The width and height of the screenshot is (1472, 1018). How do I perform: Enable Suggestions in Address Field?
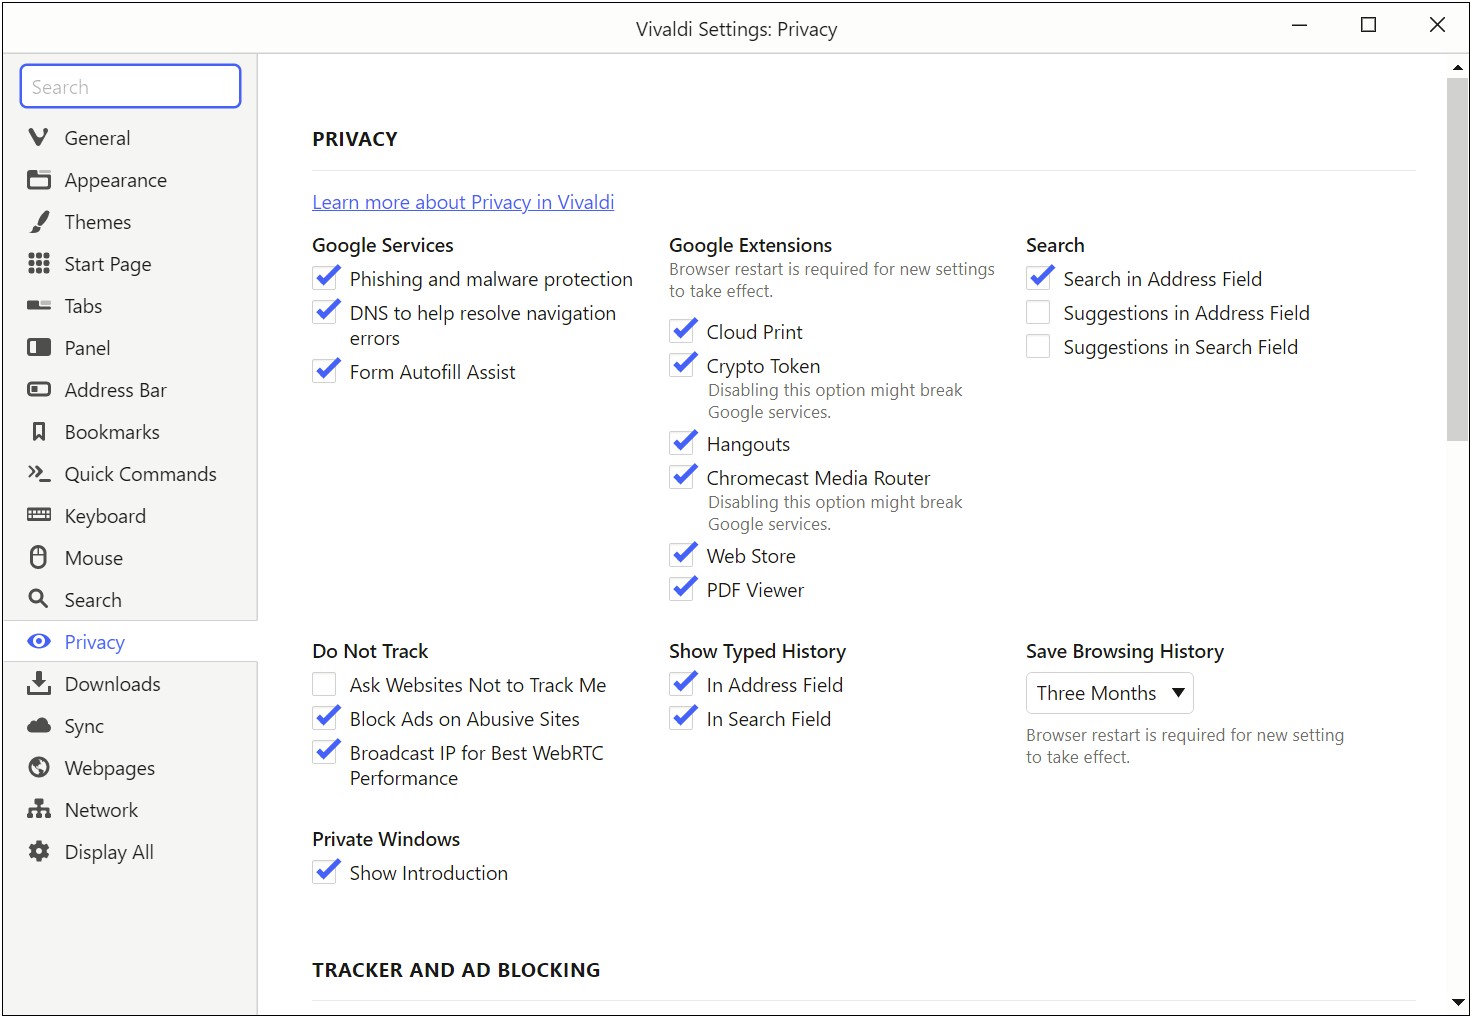1039,312
